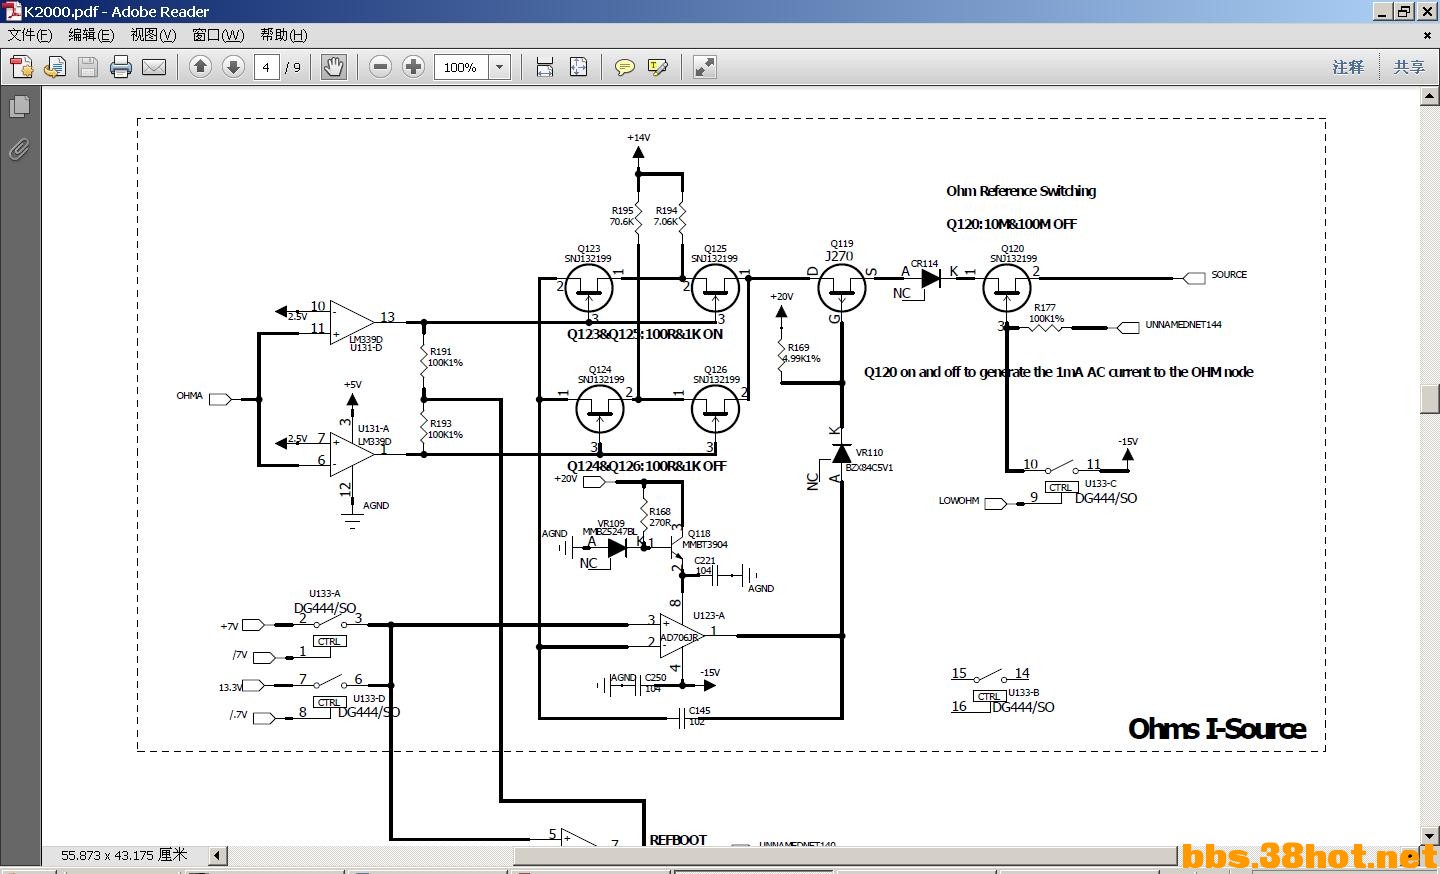Open the 文件(F) menu

[x=30, y=35]
